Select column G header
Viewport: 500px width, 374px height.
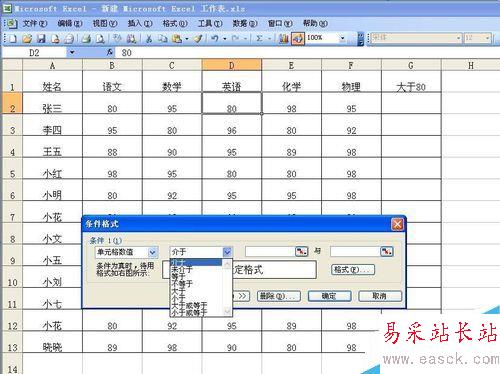[x=411, y=65]
